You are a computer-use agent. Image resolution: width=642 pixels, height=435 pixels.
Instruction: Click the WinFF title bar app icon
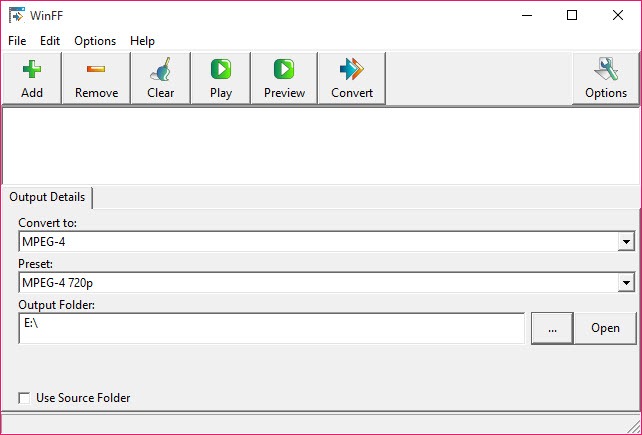coord(17,15)
